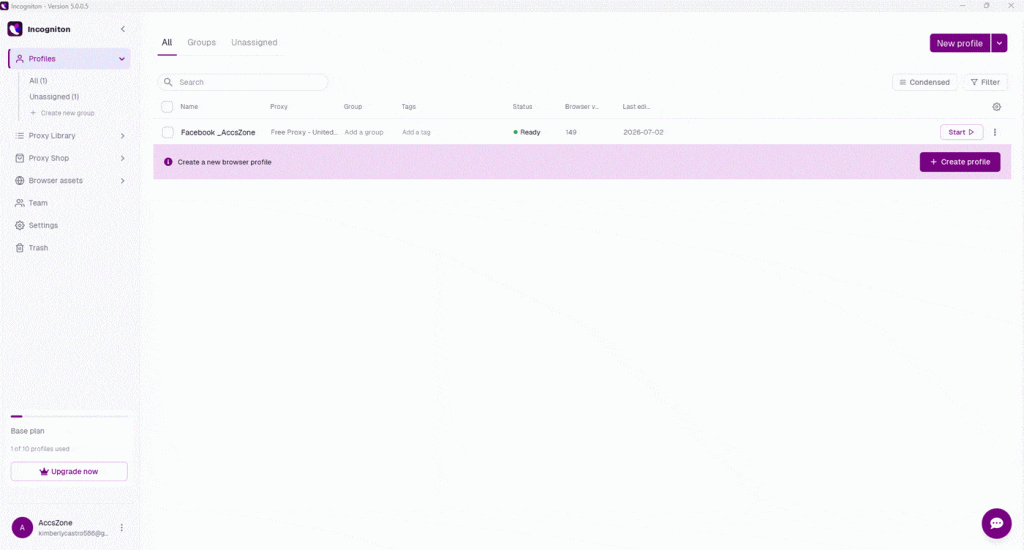Click the Proxy column header
Screen dimensions: 1024x550
pos(279,106)
